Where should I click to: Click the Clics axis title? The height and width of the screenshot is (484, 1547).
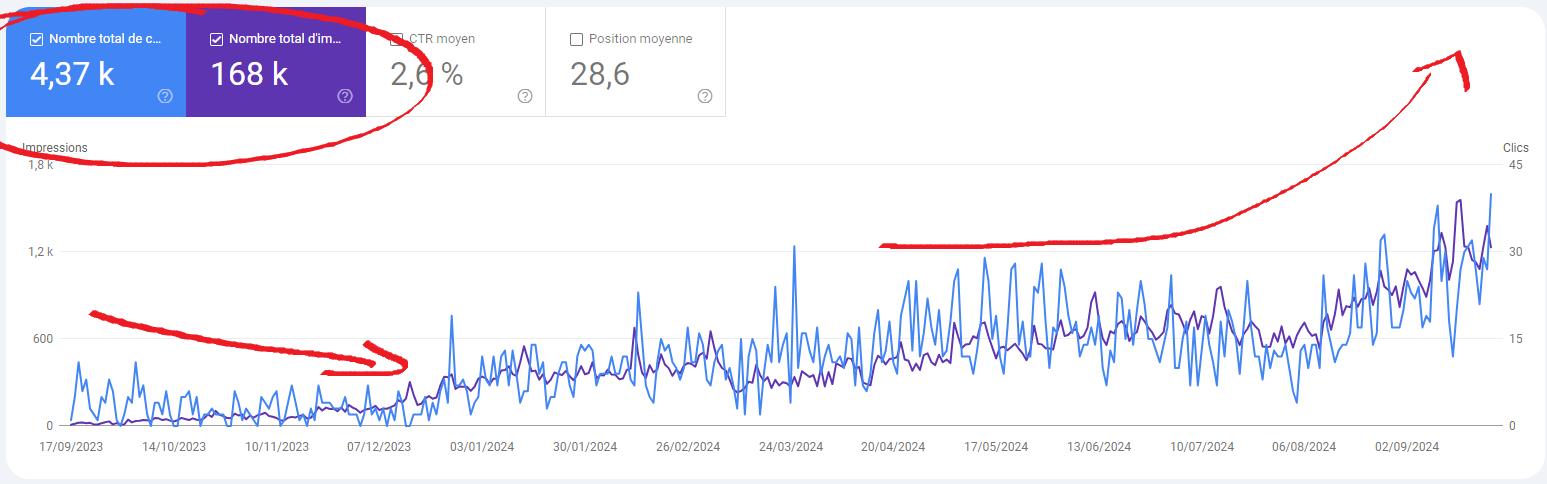[1515, 148]
